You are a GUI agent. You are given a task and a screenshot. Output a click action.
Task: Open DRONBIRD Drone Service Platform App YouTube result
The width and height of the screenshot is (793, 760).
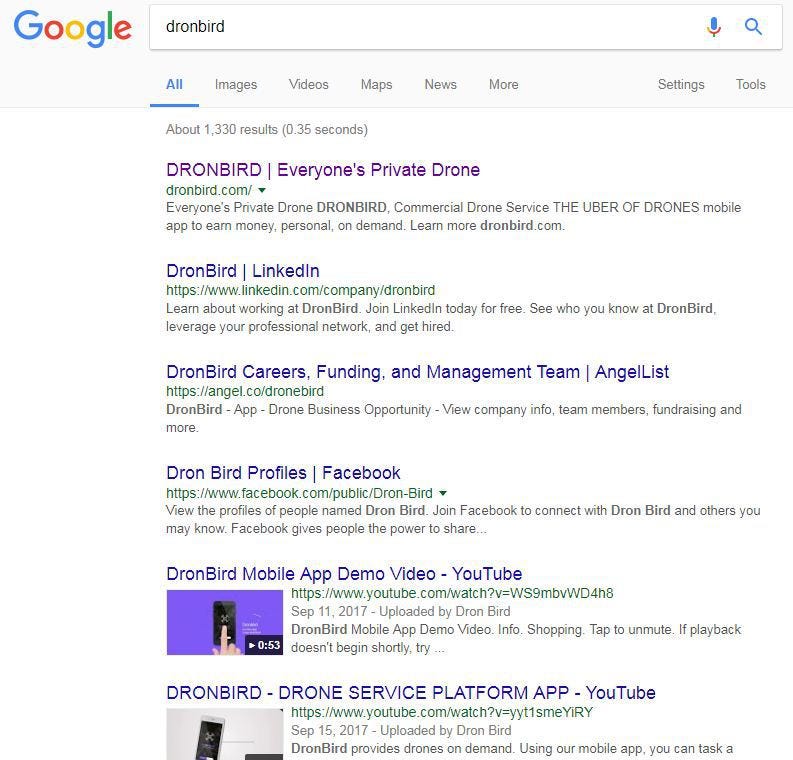[411, 693]
